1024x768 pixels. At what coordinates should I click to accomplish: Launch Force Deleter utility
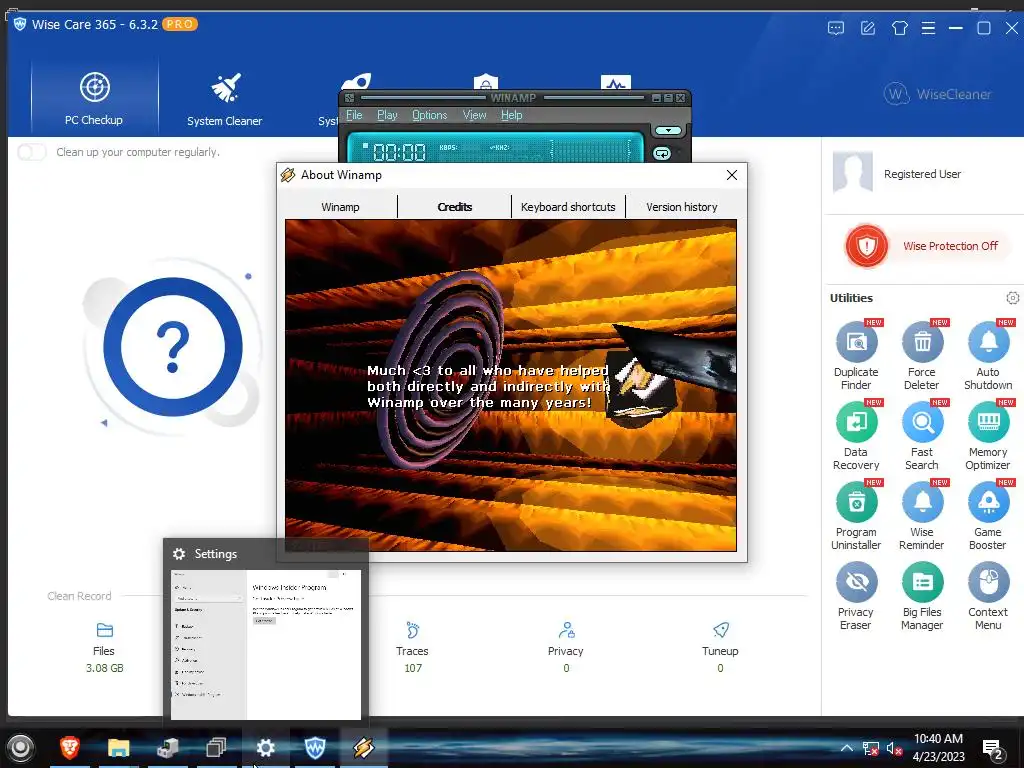921,356
